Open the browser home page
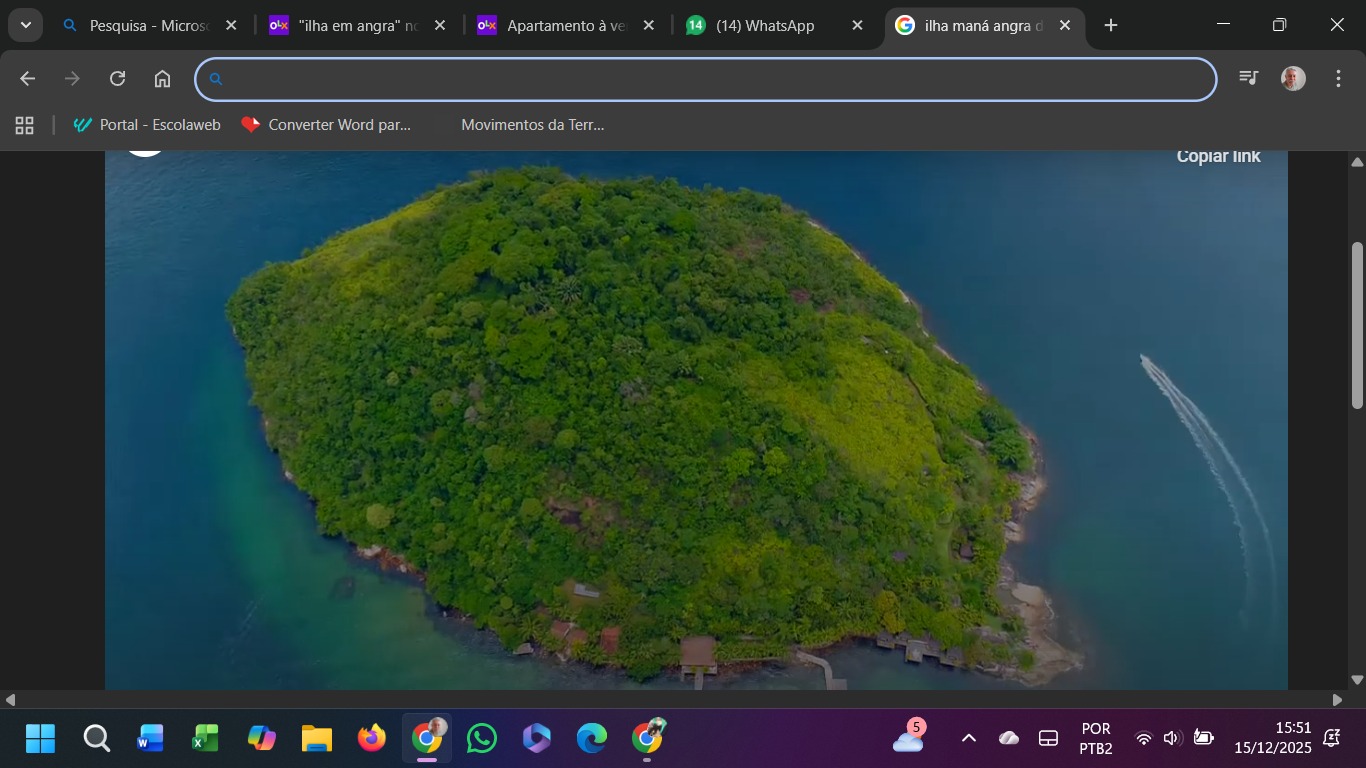Screen dimensions: 1366x768 (162, 79)
